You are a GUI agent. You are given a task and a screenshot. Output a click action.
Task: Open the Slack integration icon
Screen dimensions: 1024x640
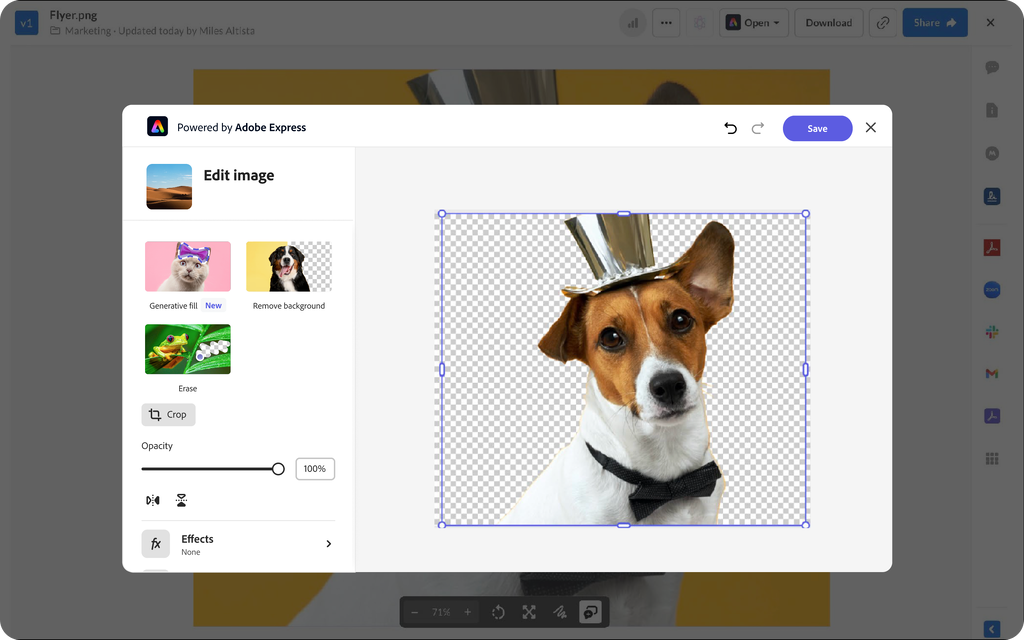click(992, 331)
